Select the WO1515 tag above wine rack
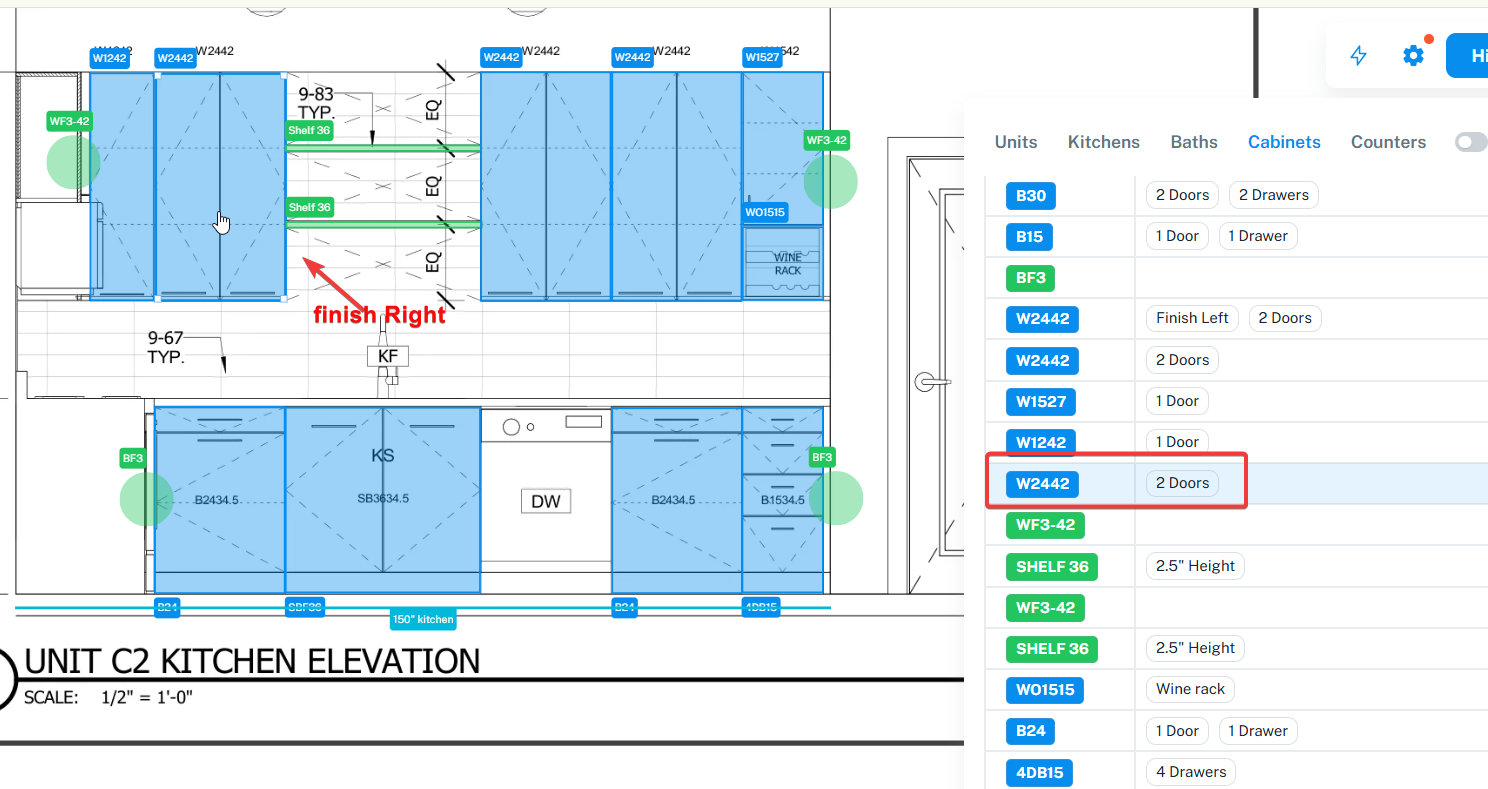Screen dimensions: 1488x789 click(x=765, y=212)
